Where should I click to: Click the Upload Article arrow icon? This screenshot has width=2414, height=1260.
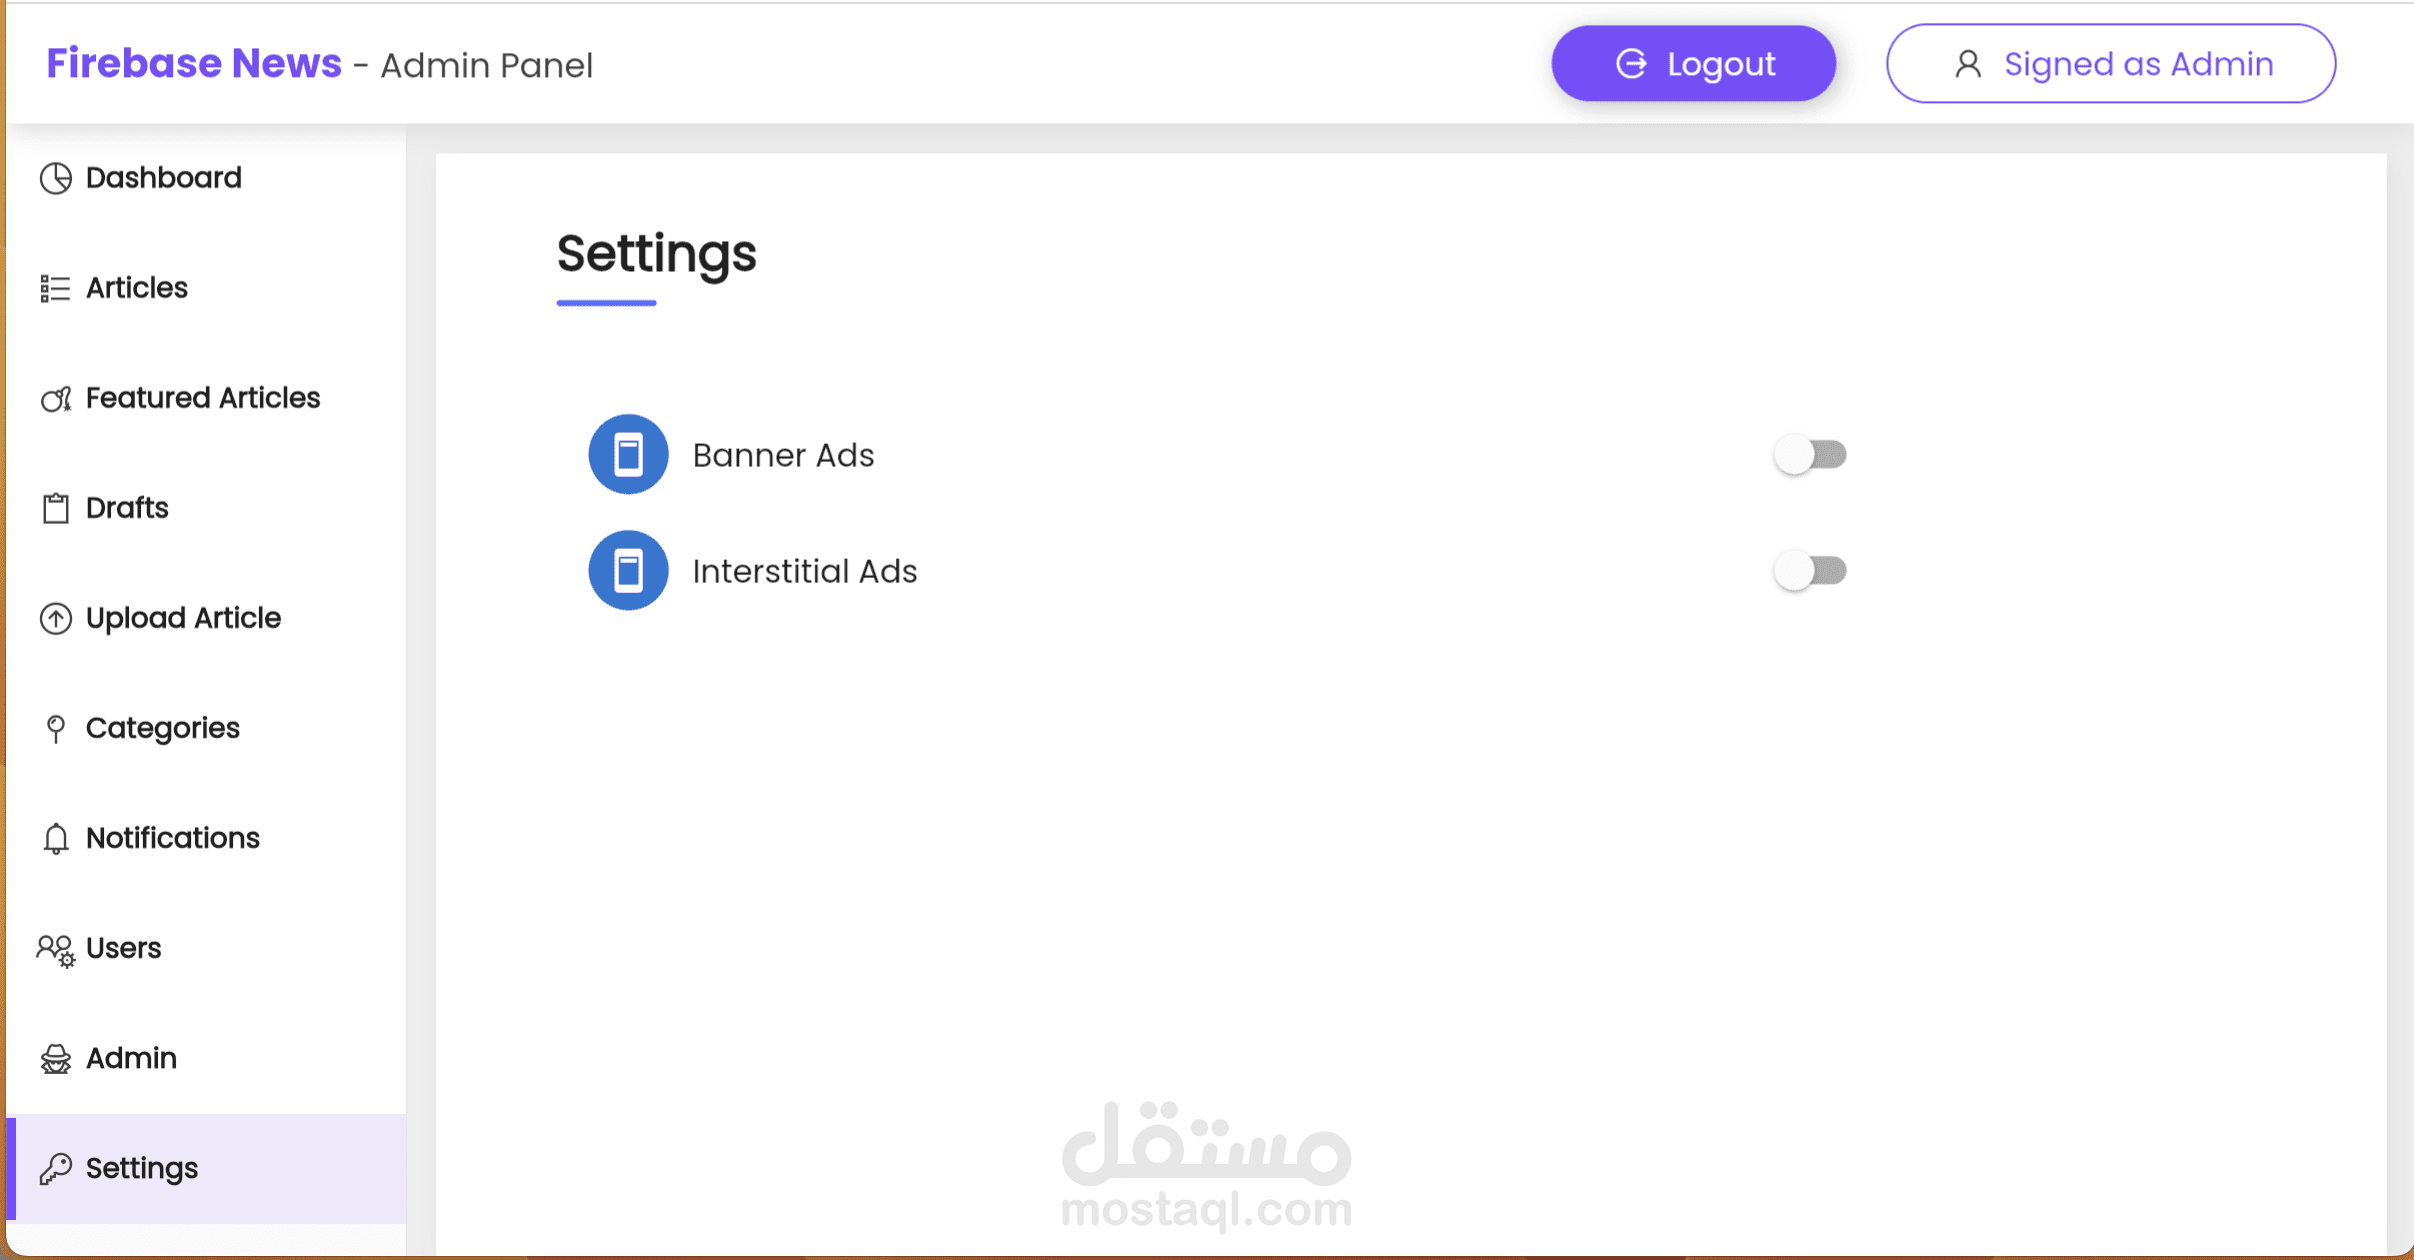click(x=56, y=618)
